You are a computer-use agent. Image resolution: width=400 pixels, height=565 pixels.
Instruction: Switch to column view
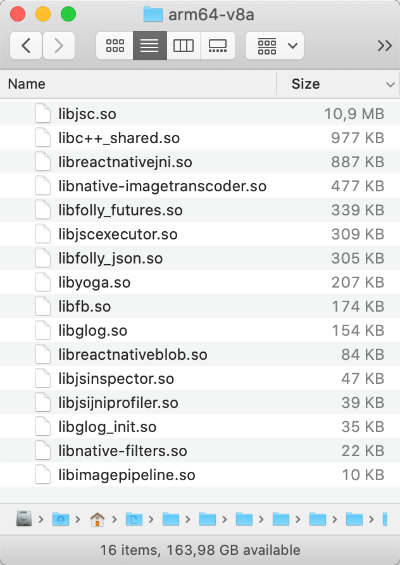(183, 46)
